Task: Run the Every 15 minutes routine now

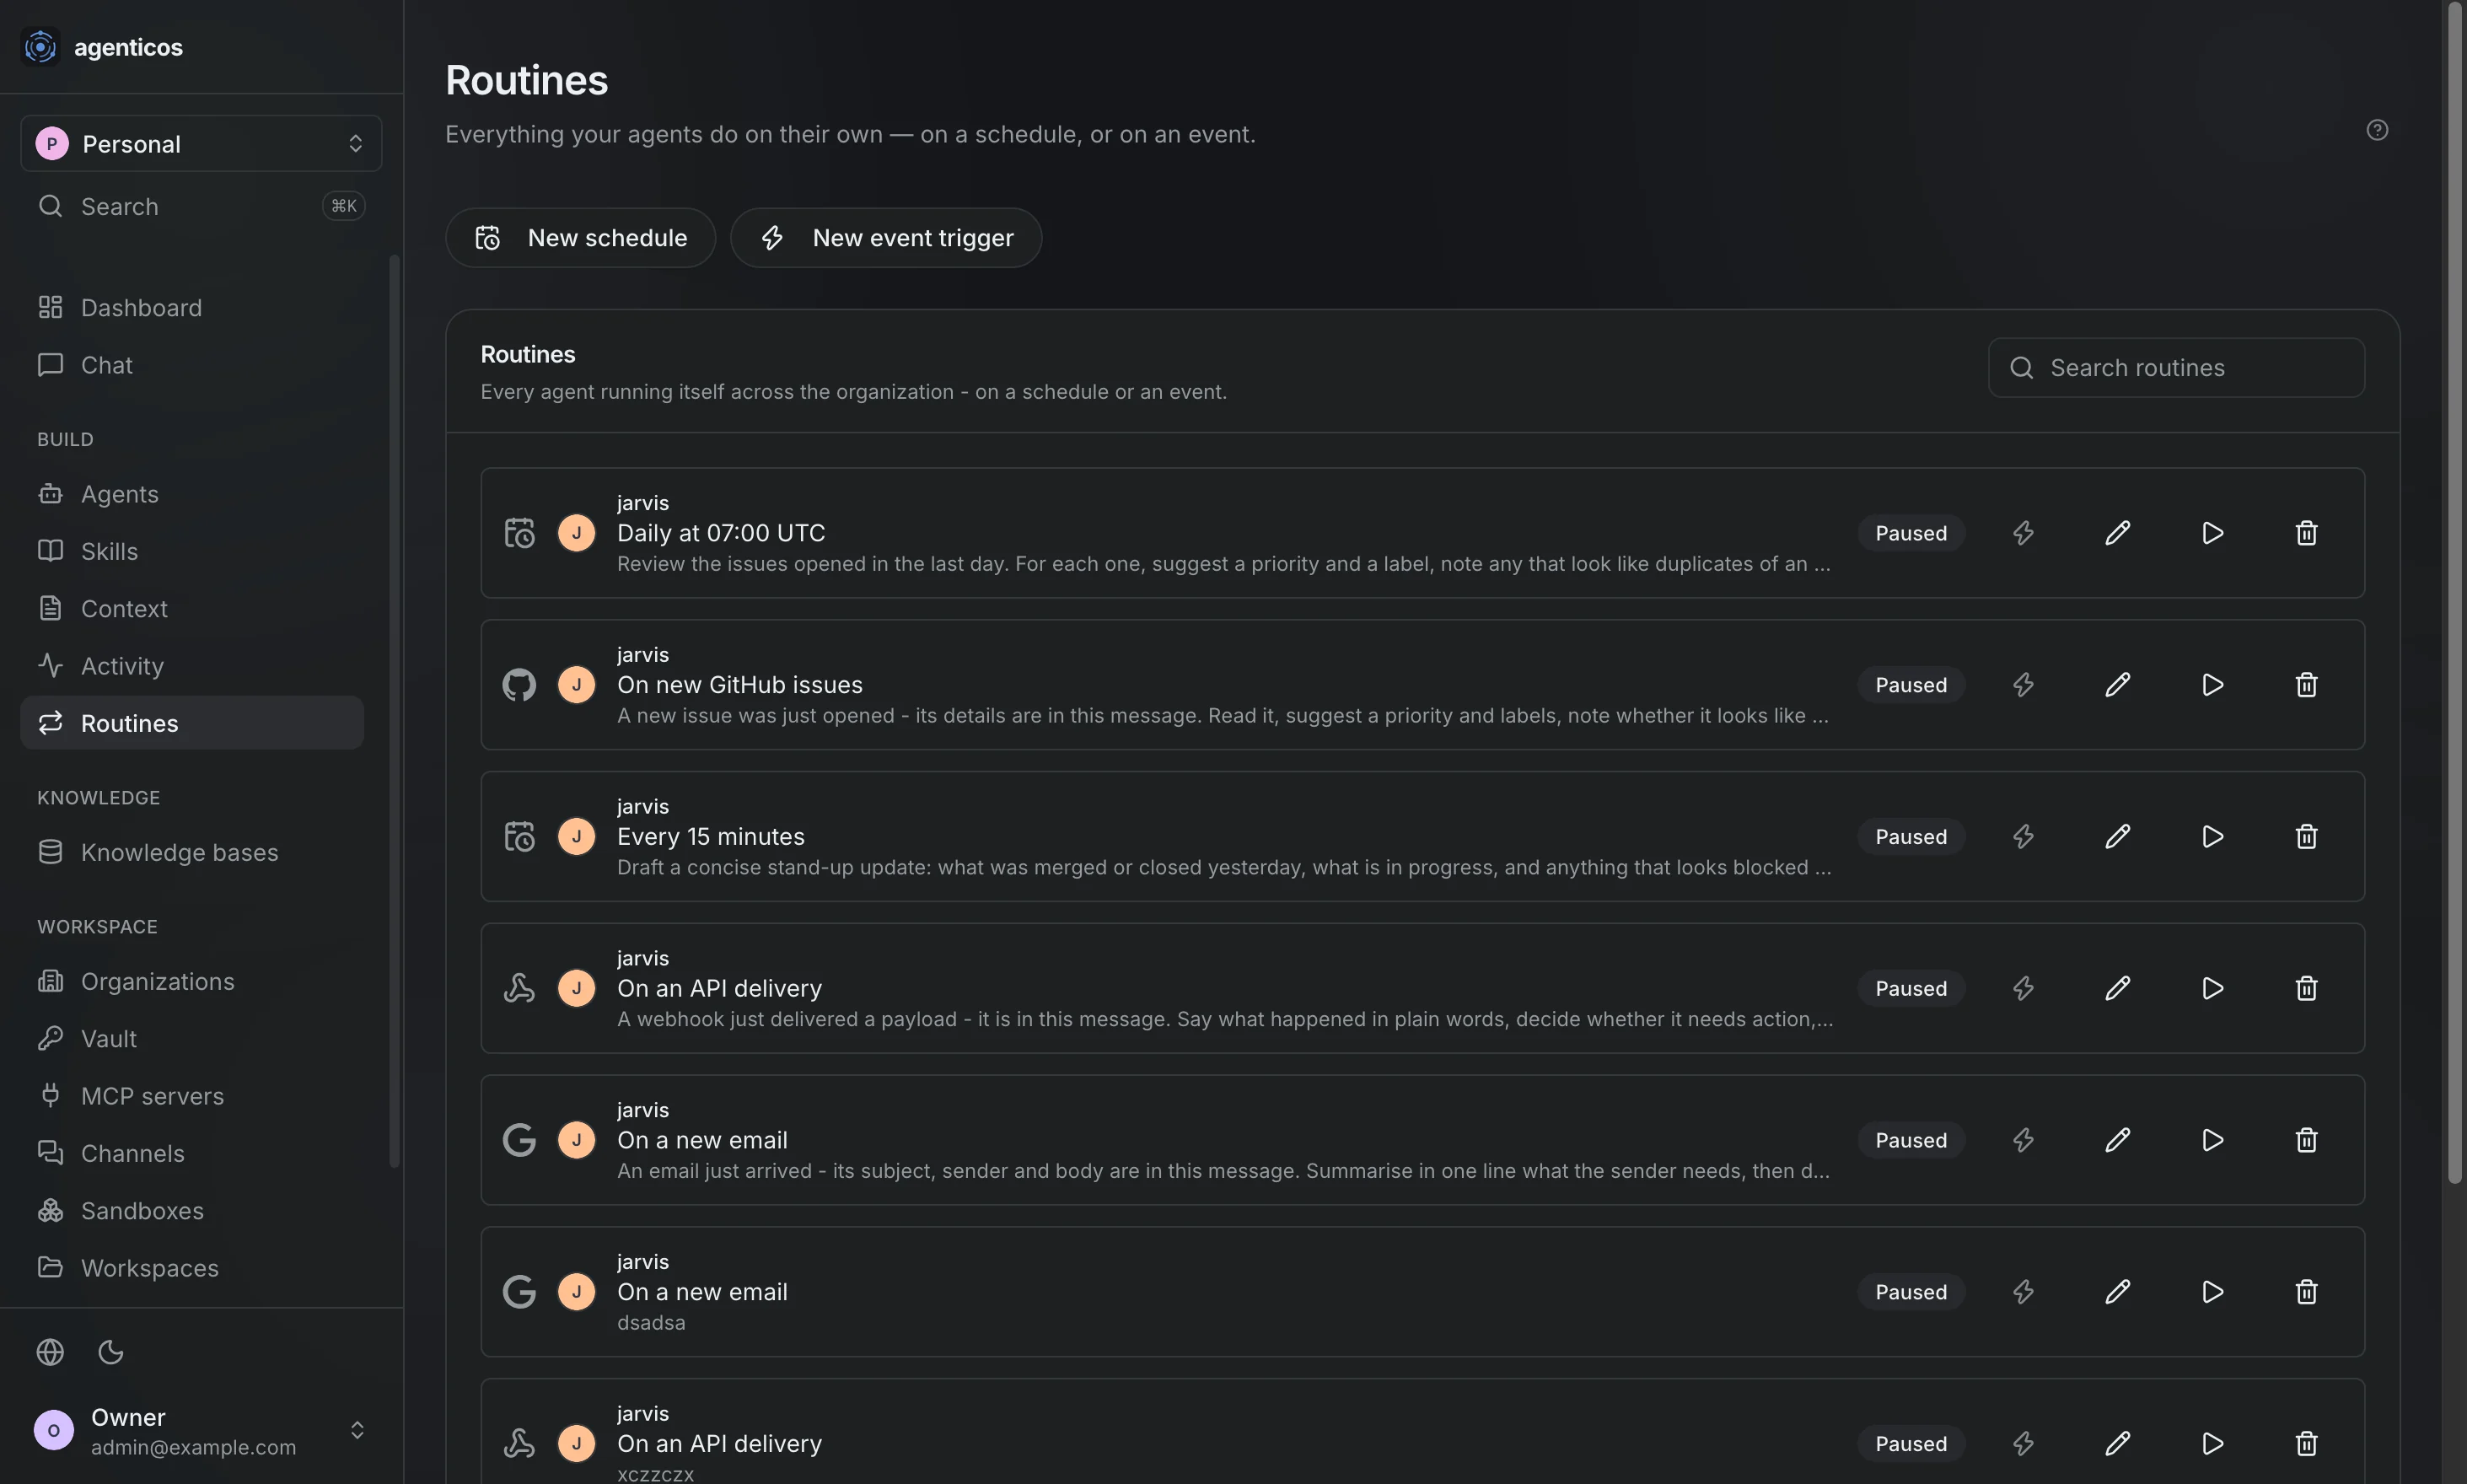Action: [2212, 837]
